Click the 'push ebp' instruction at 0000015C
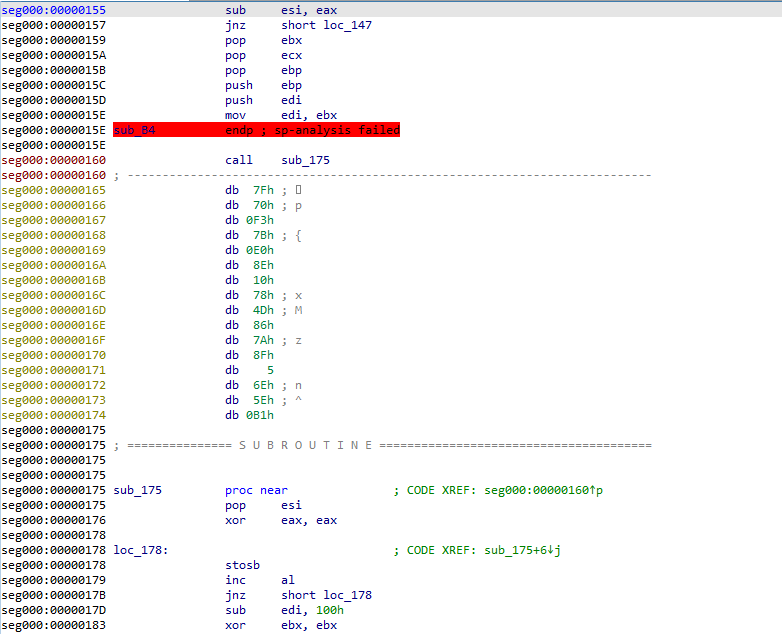This screenshot has height=634, width=782. 263,85
